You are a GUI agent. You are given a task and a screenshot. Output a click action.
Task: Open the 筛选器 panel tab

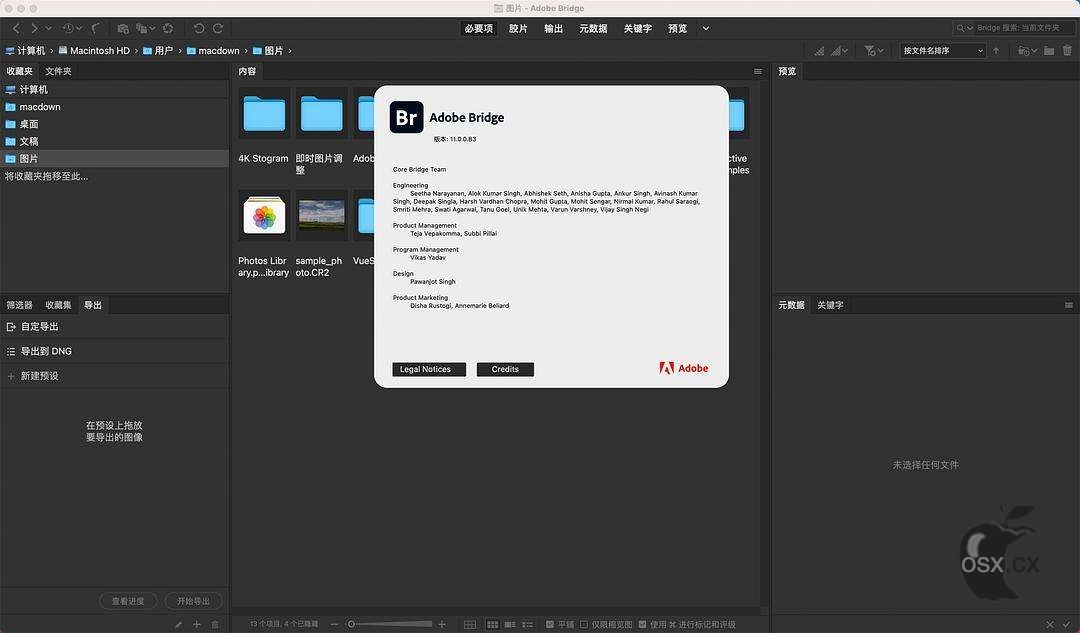click(x=19, y=304)
